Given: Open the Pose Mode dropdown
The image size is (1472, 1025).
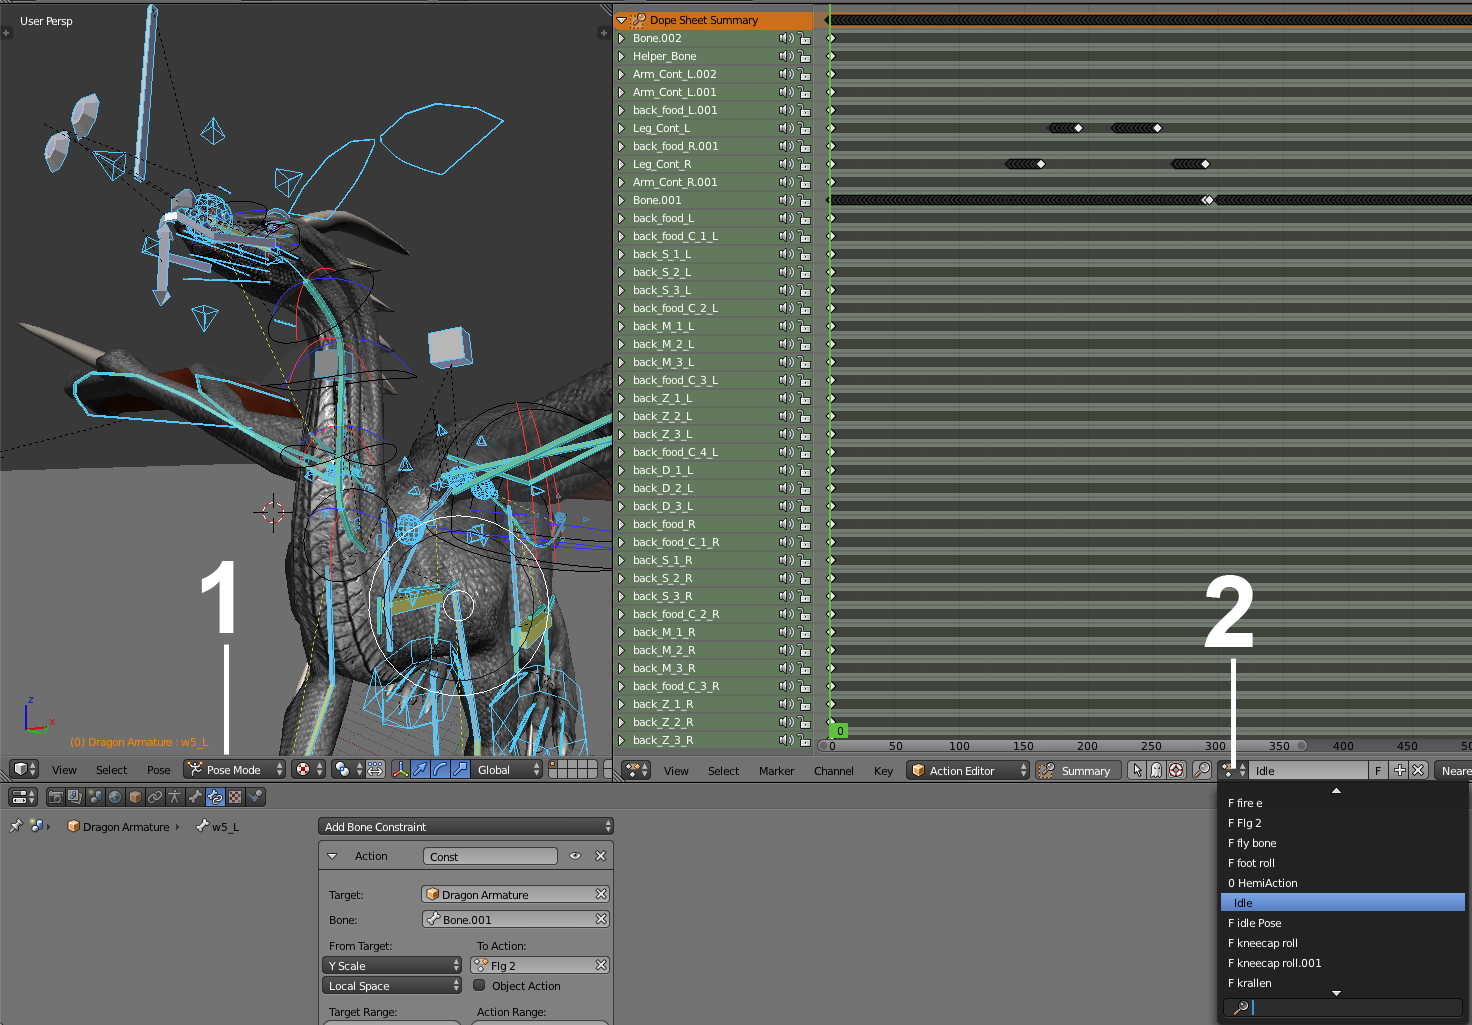Looking at the screenshot, I should [x=234, y=769].
